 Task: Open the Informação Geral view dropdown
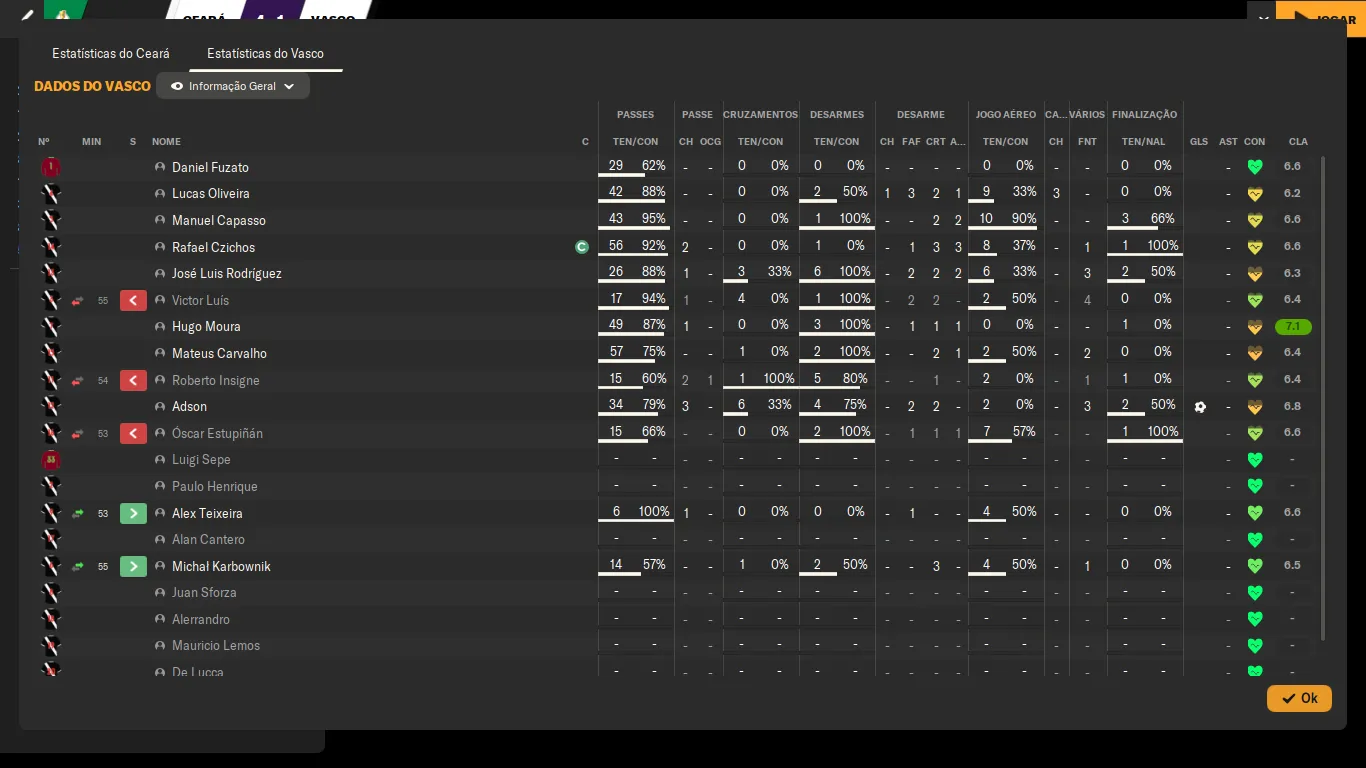[x=233, y=86]
